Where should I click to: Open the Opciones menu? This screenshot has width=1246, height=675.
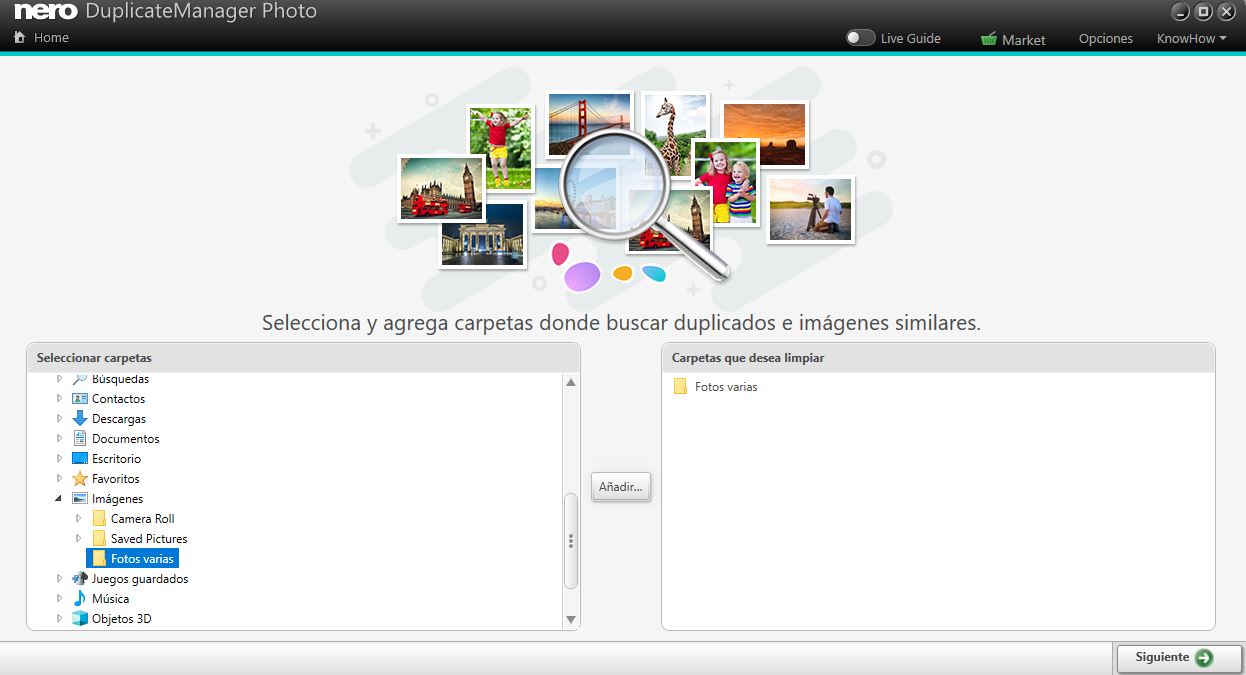click(x=1105, y=39)
